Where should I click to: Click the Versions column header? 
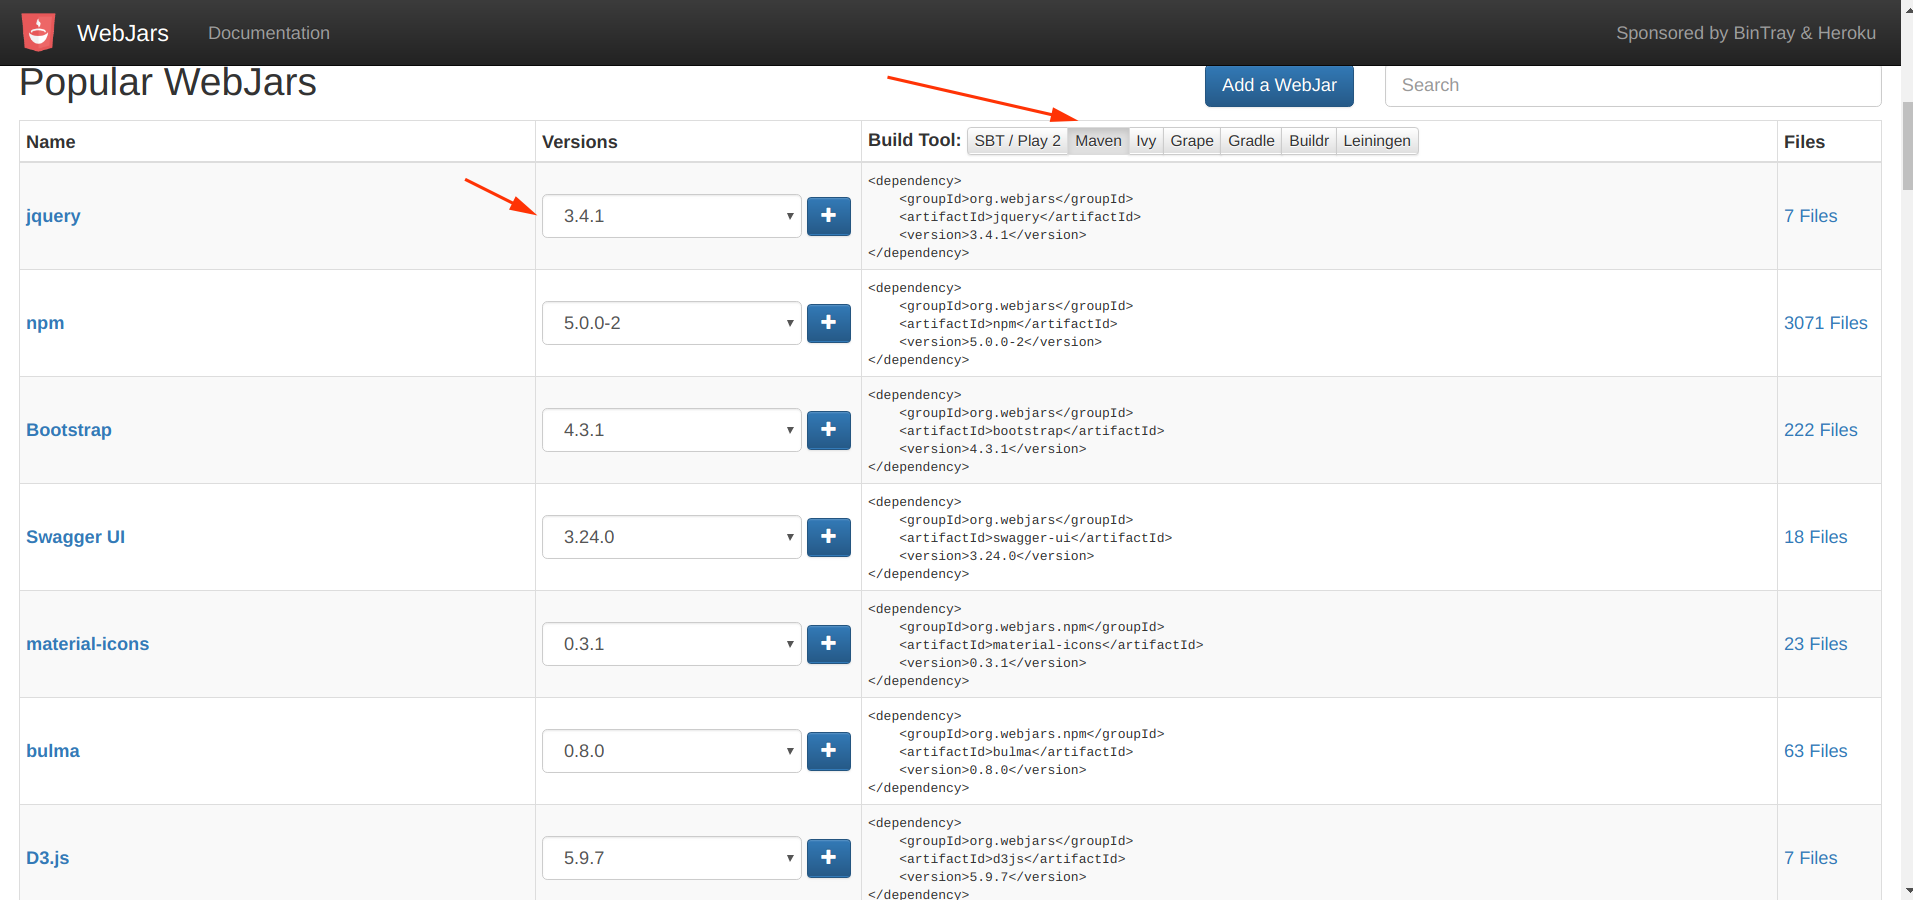(579, 142)
